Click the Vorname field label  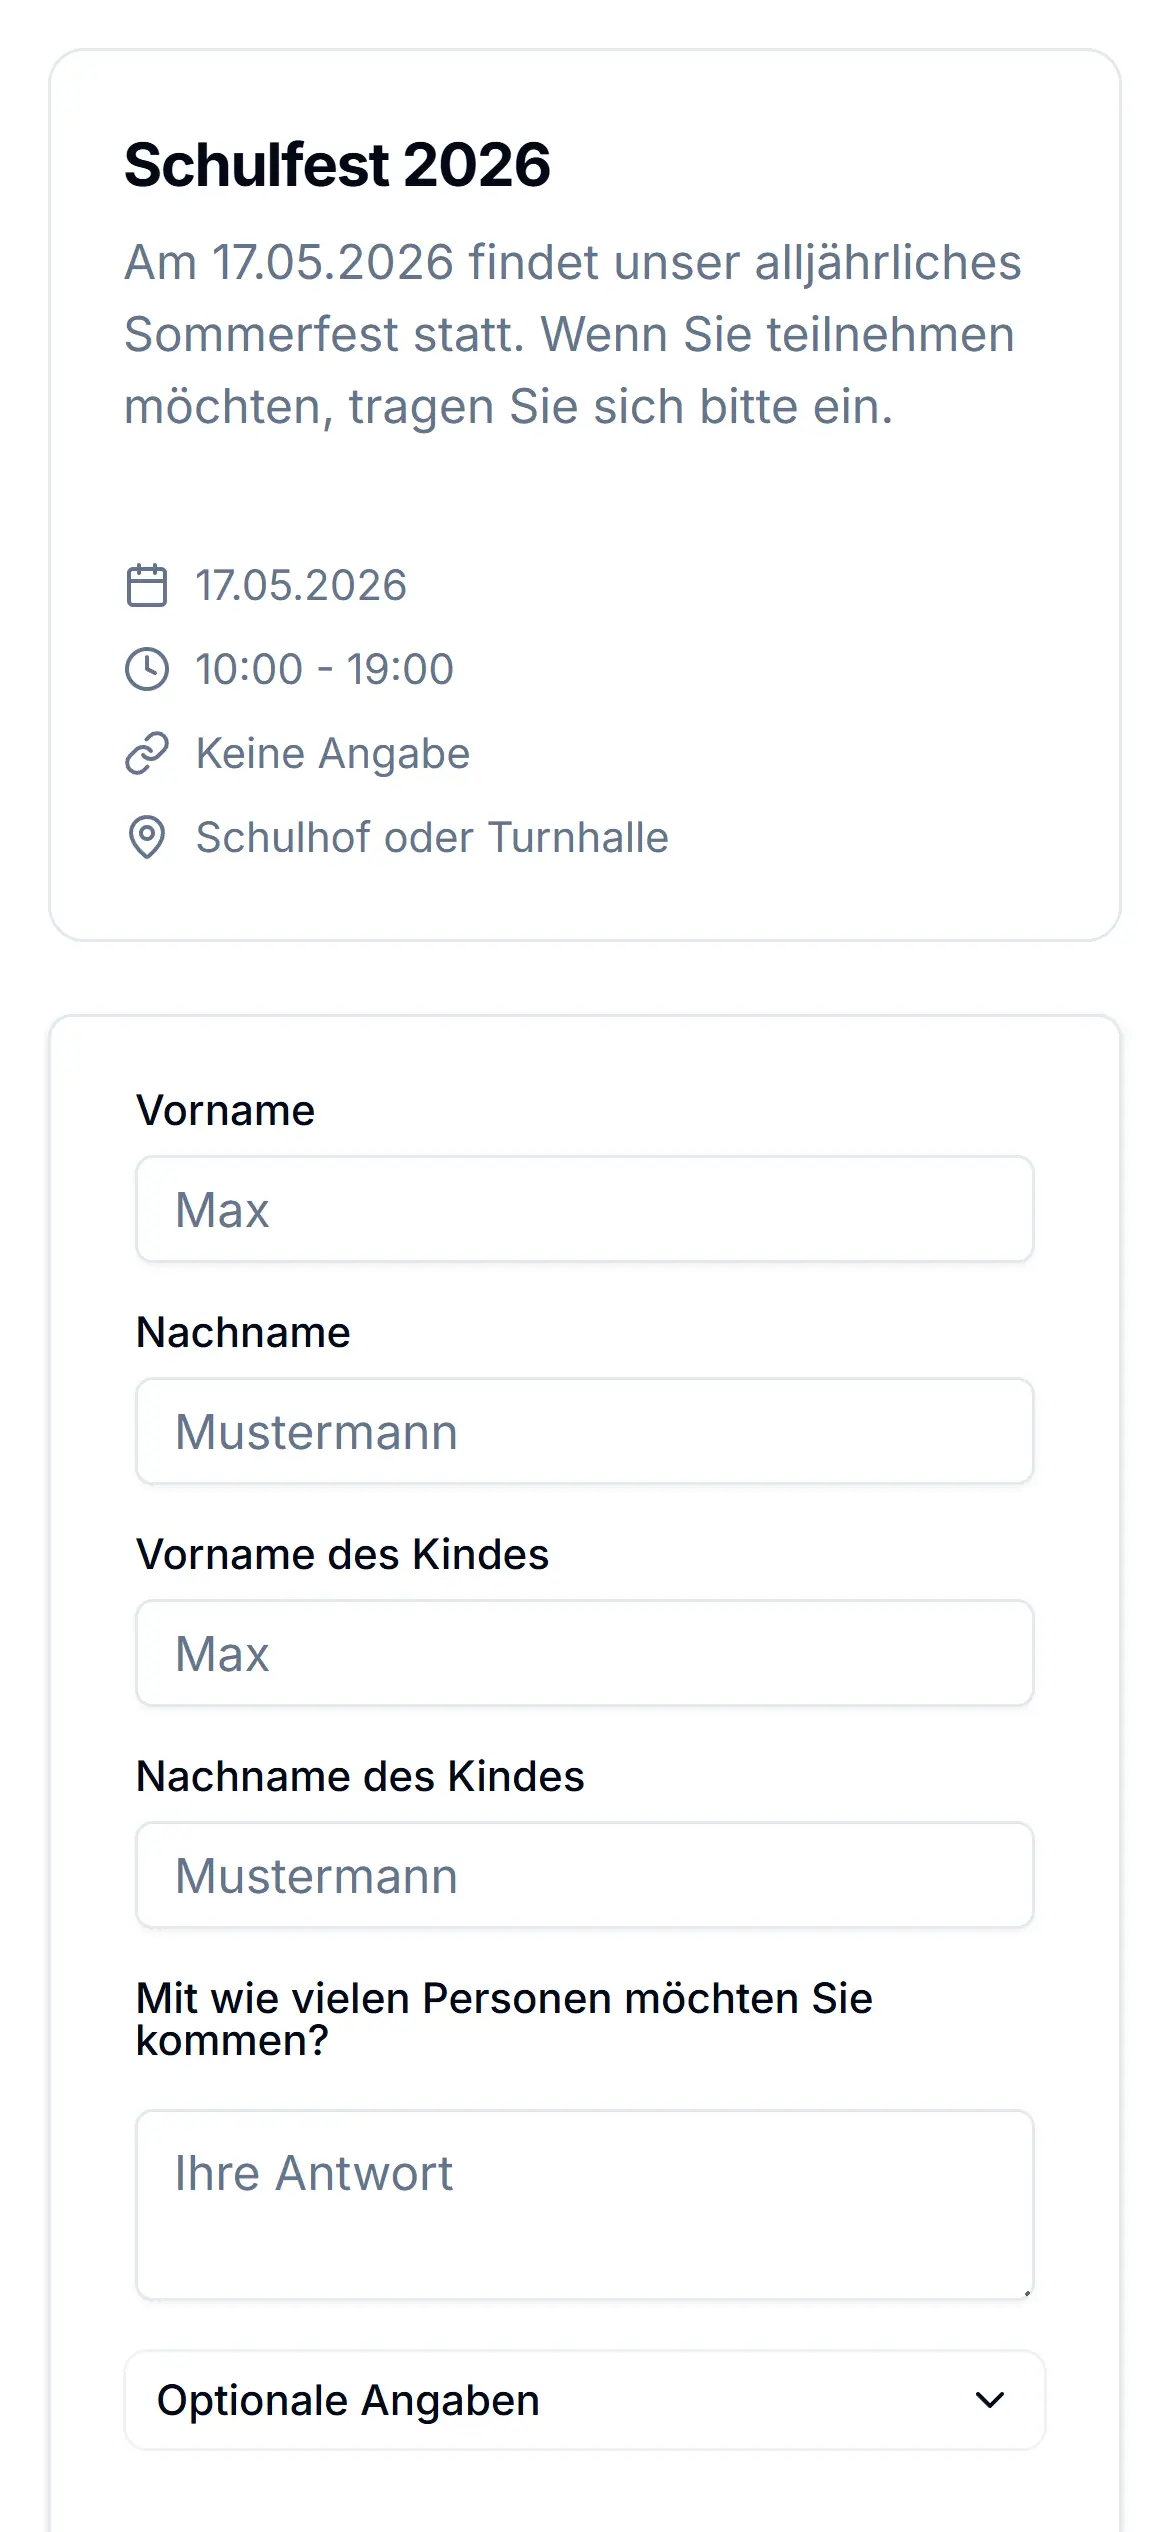coord(225,1109)
